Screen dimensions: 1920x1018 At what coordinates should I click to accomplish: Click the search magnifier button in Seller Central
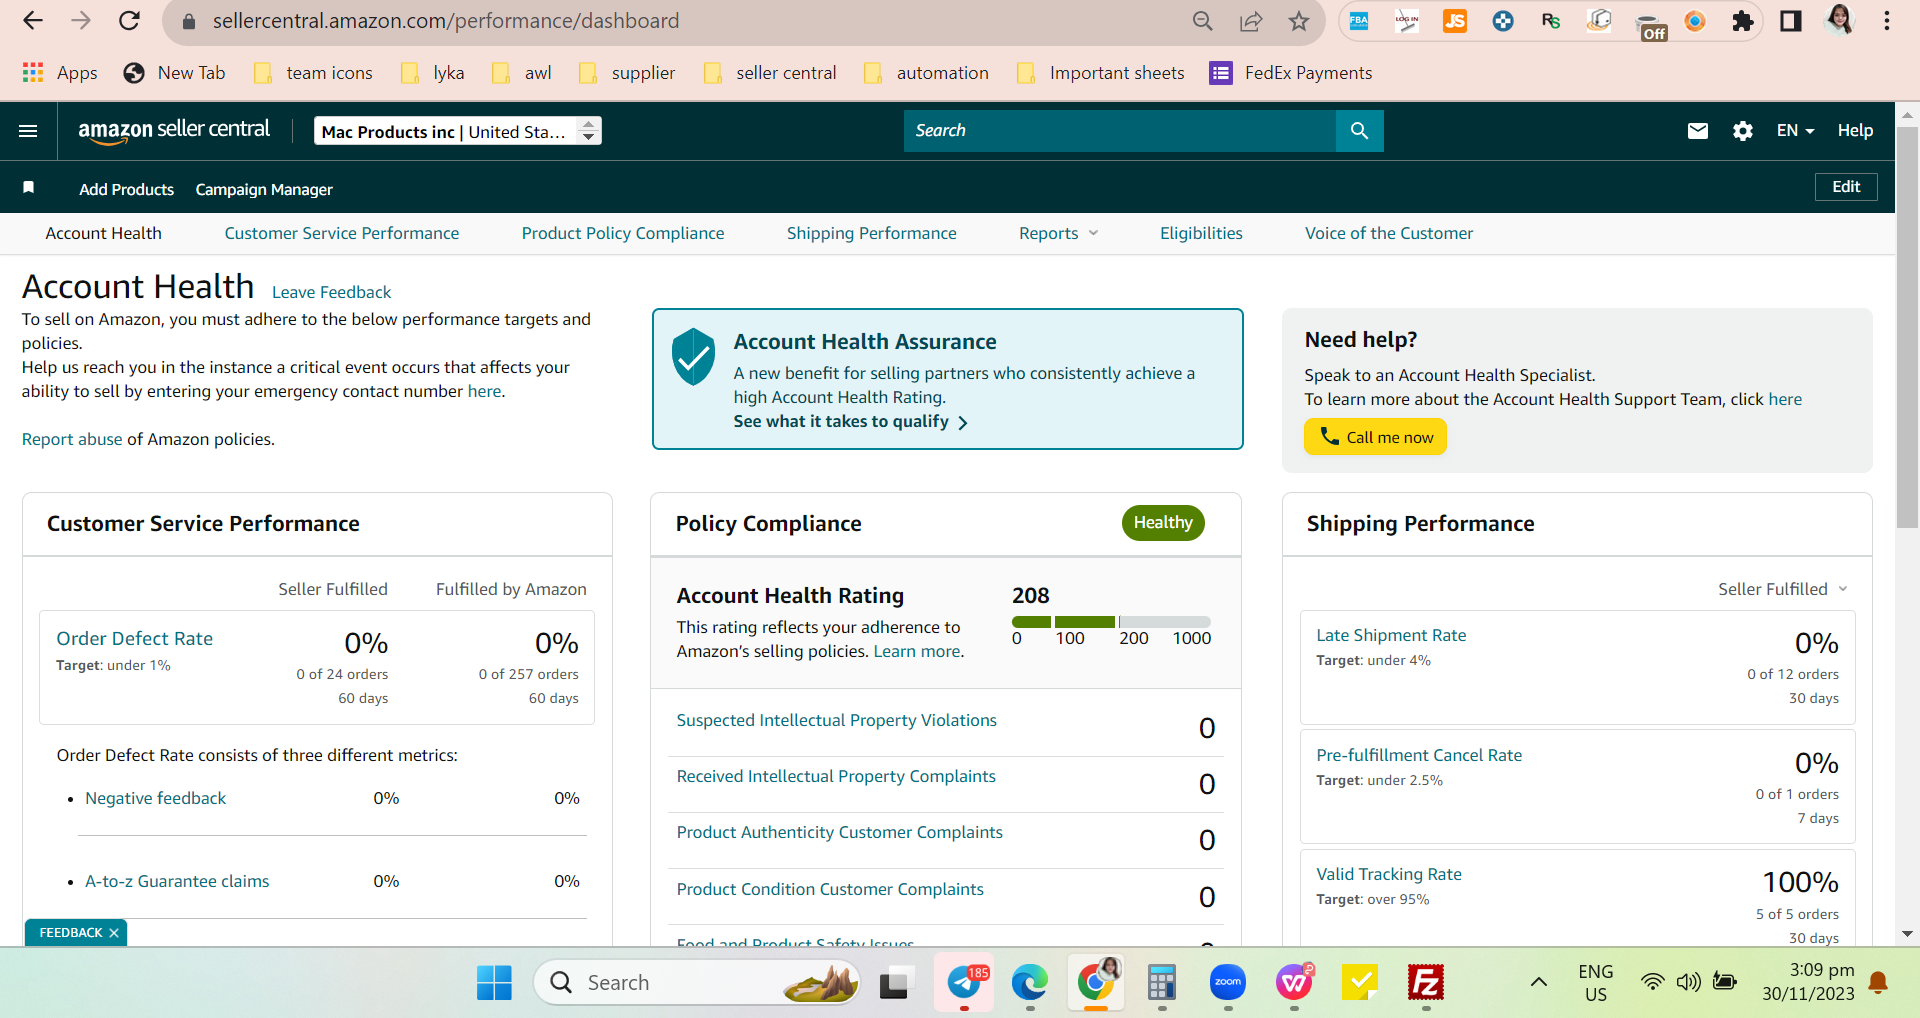1359,131
